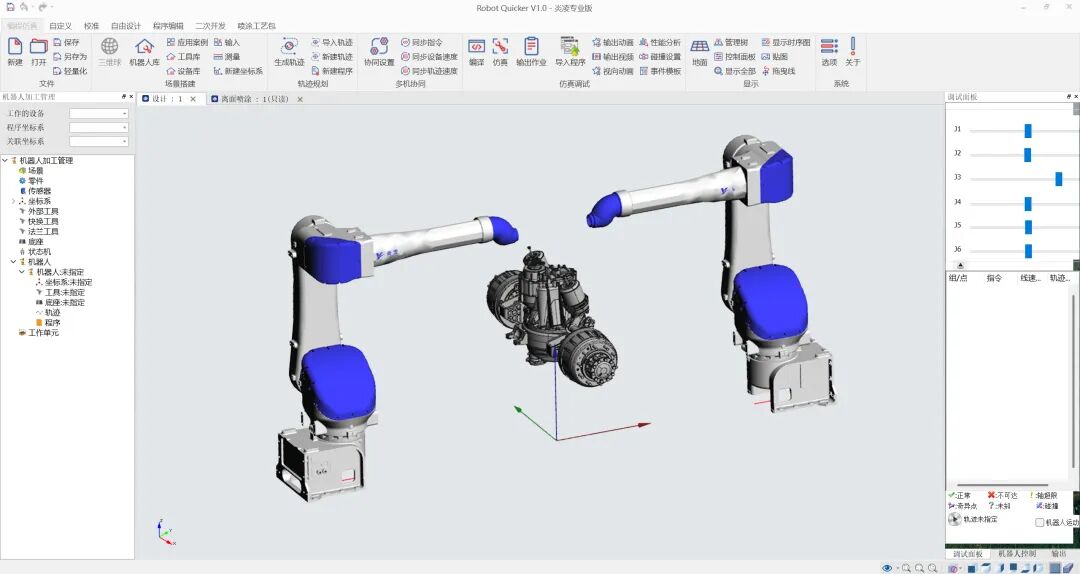This screenshot has width=1080, height=574.
Task: Open the 关联坐标系 dropdown
Action: coord(98,141)
